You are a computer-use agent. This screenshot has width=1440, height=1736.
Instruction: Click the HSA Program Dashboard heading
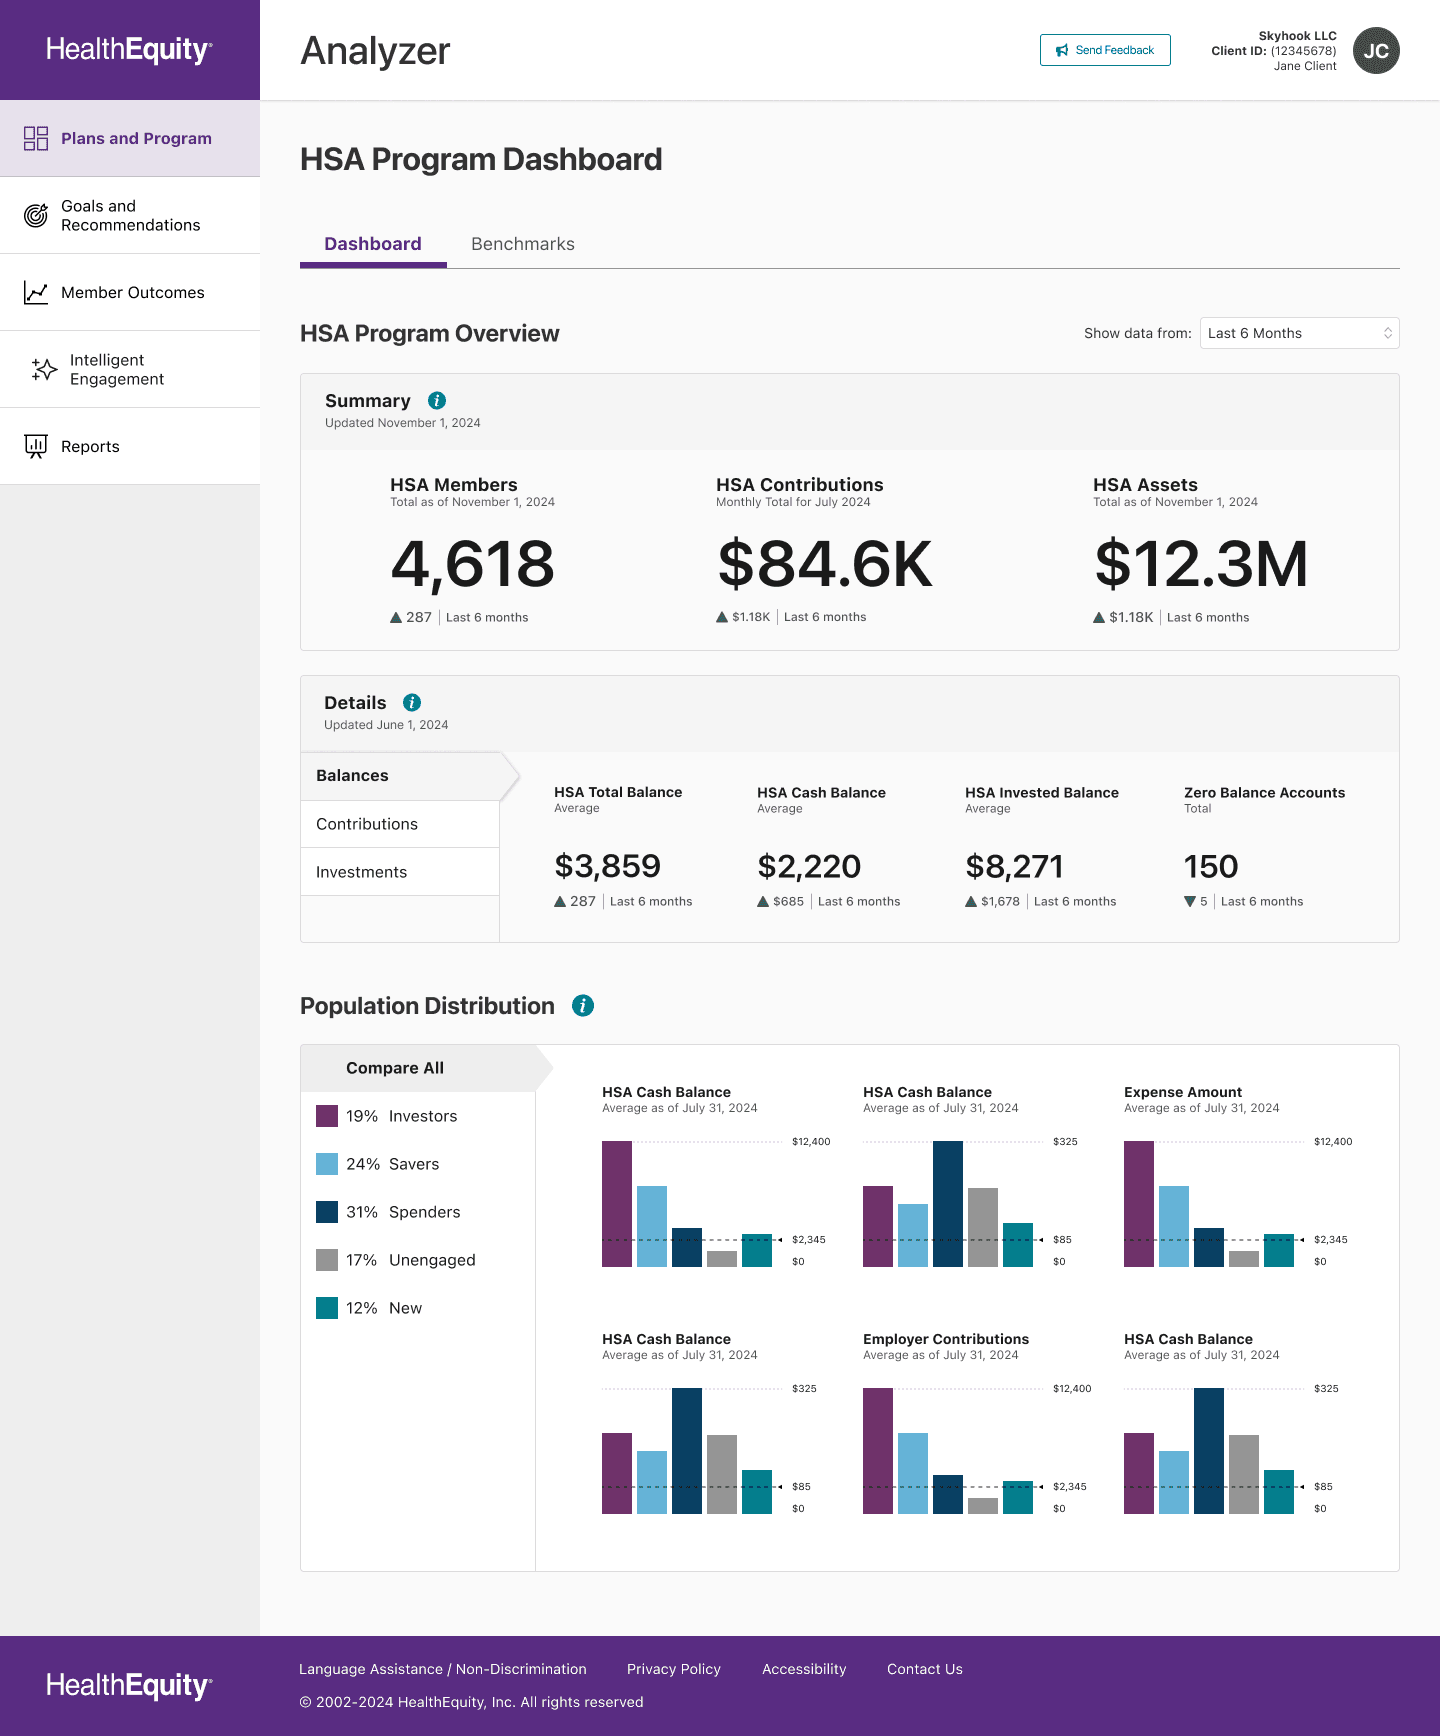pyautogui.click(x=481, y=159)
